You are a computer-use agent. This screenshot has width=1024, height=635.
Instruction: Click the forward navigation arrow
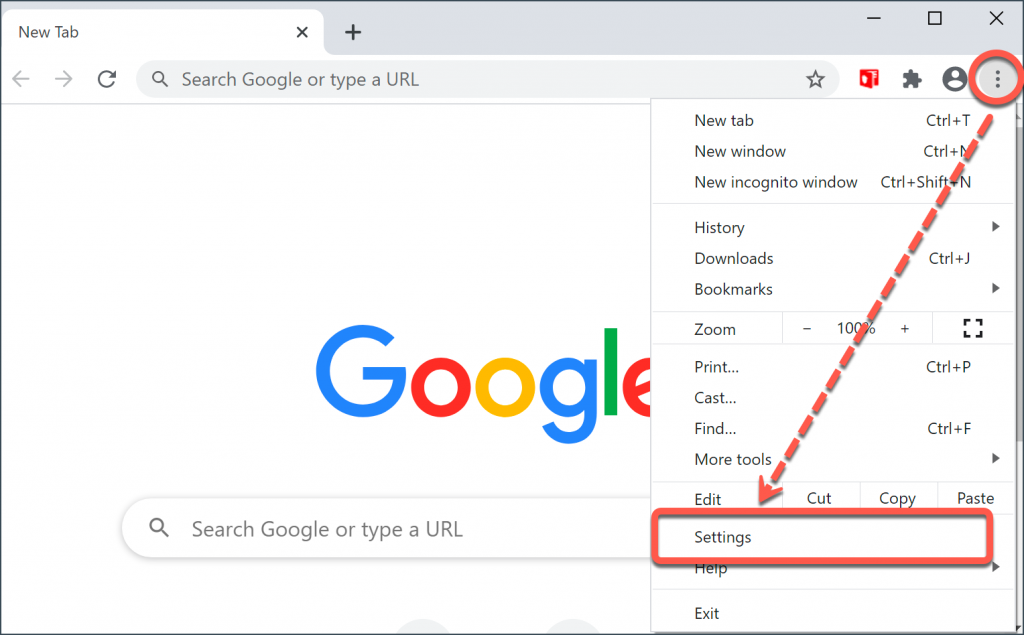[x=63, y=79]
